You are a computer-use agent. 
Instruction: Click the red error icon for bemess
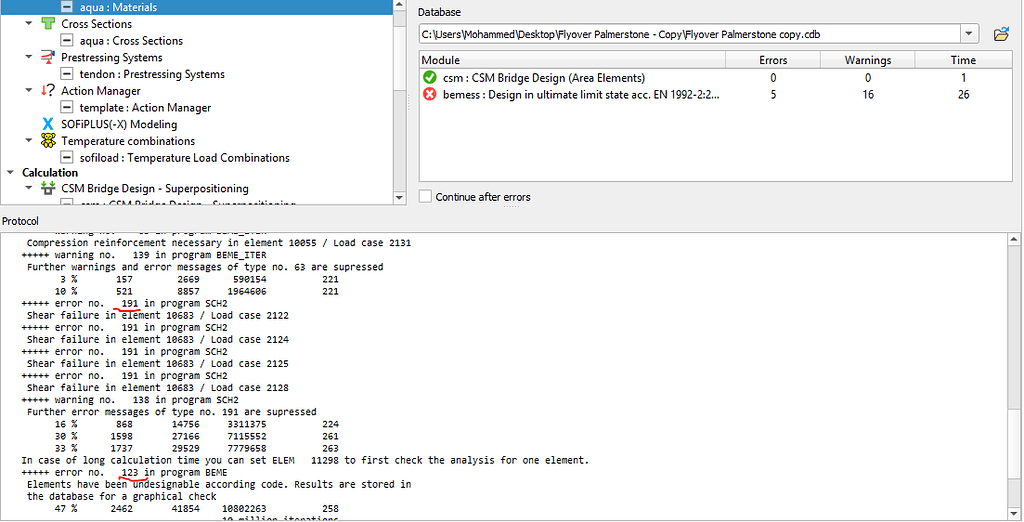430,94
